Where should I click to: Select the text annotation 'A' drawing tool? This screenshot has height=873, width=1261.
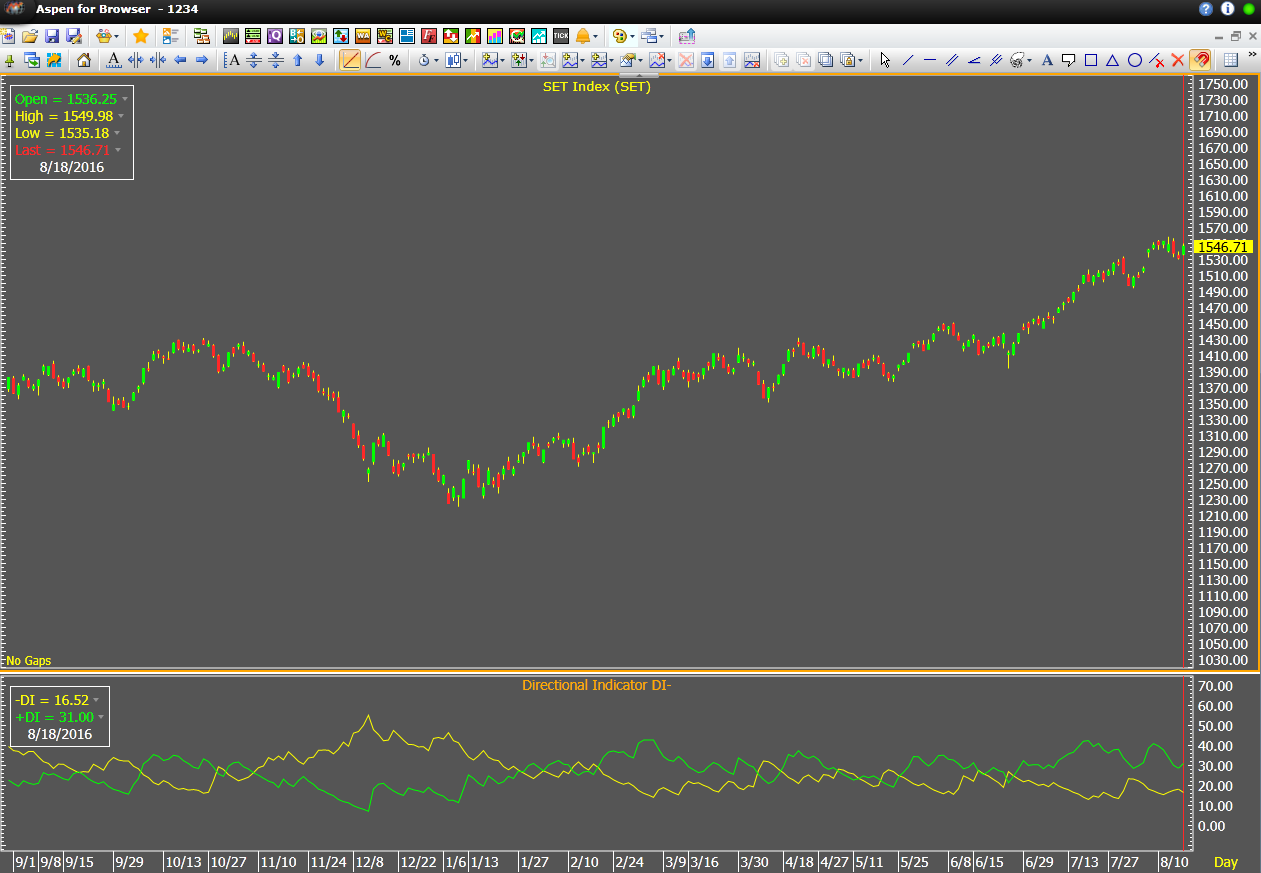pos(1047,60)
